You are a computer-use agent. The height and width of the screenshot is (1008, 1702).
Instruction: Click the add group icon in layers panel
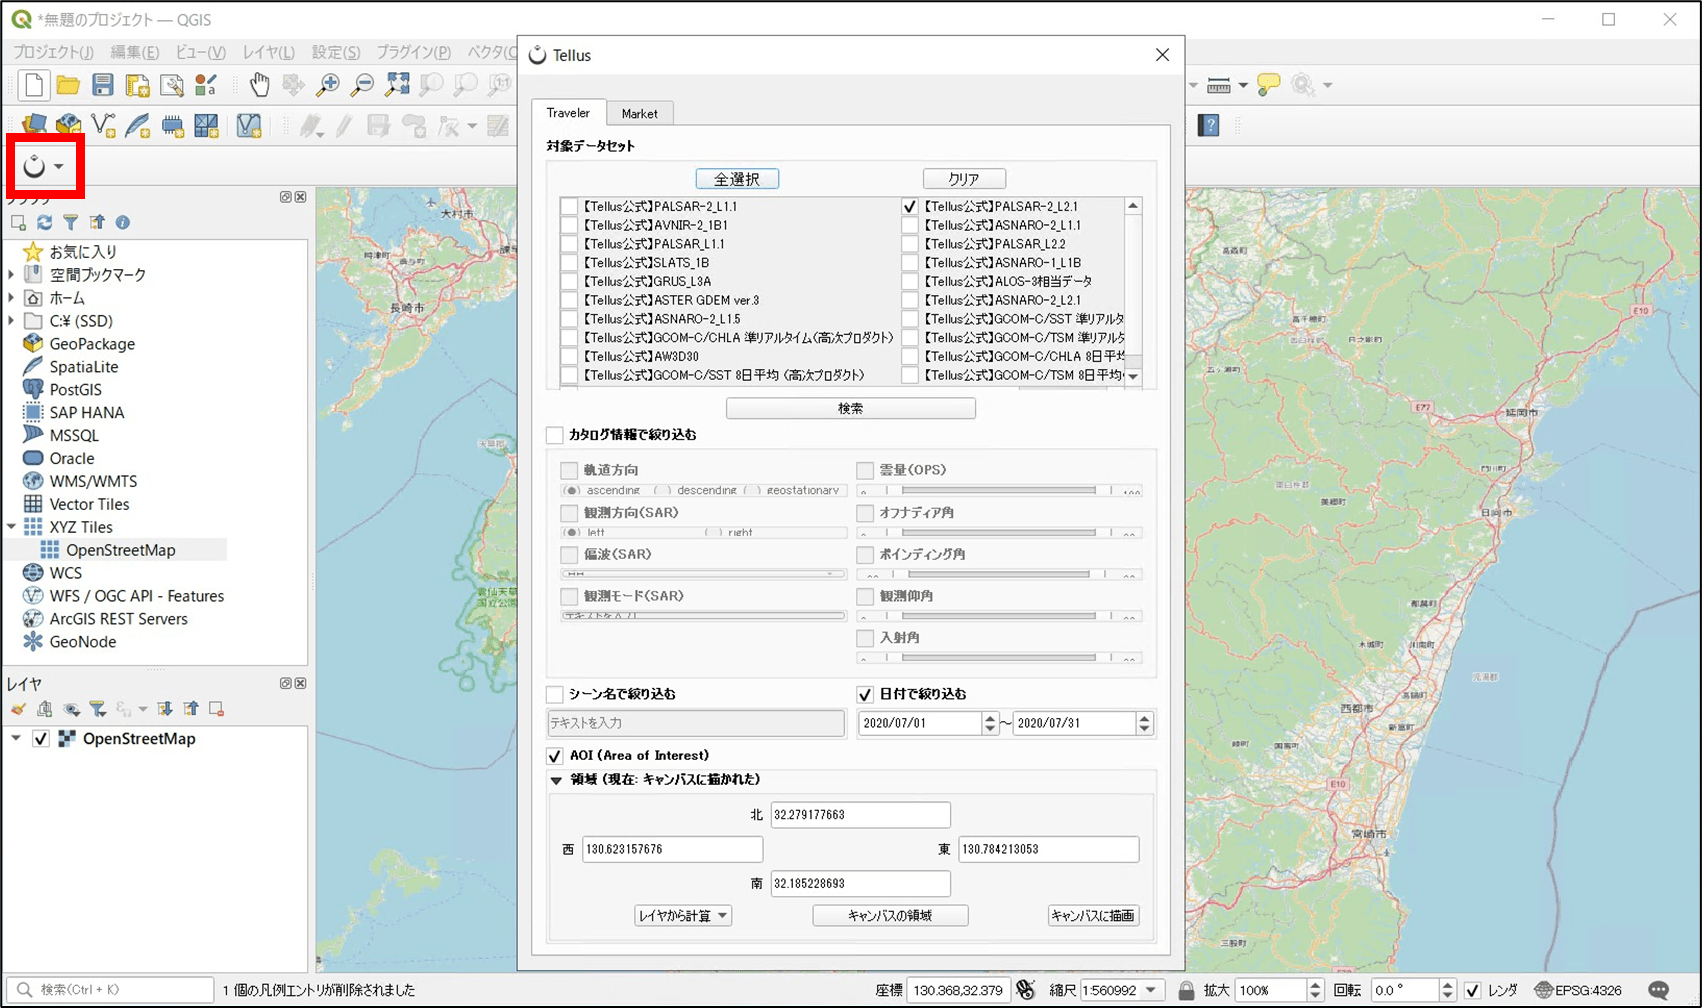pyautogui.click(x=44, y=709)
